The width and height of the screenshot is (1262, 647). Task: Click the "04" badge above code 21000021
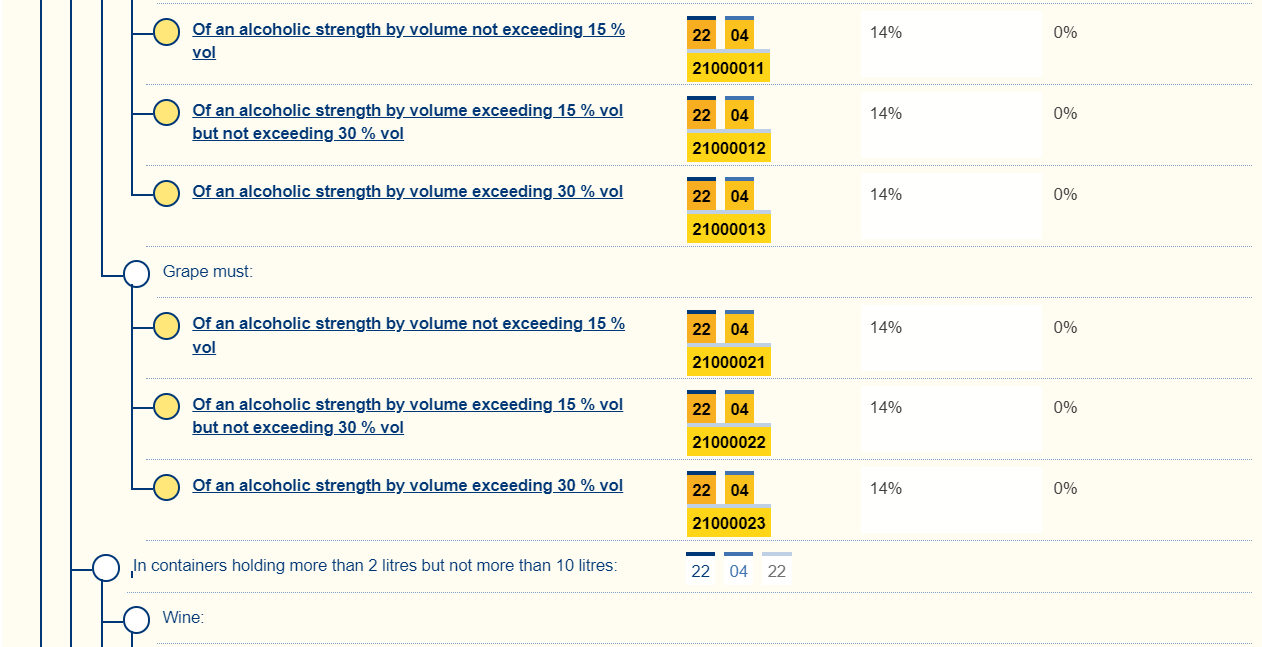(x=739, y=329)
